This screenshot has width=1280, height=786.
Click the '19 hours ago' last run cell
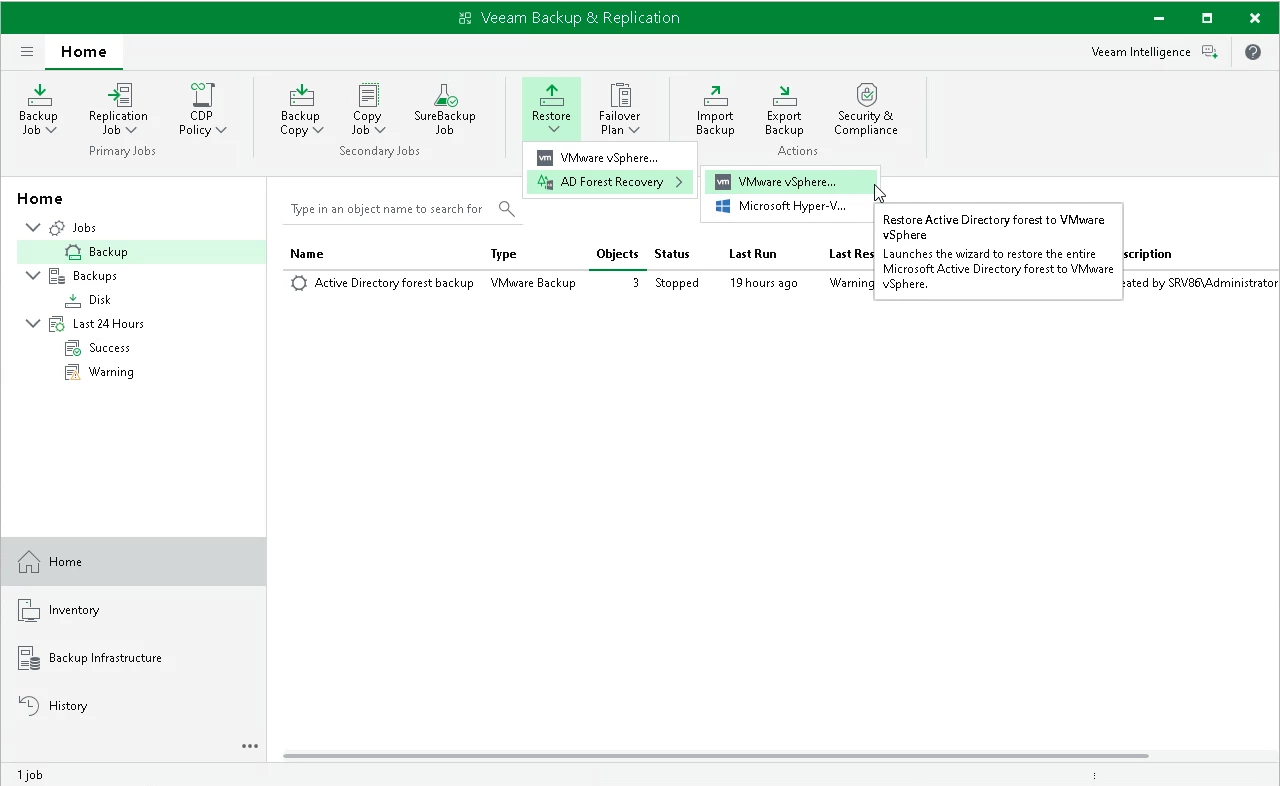pyautogui.click(x=763, y=283)
